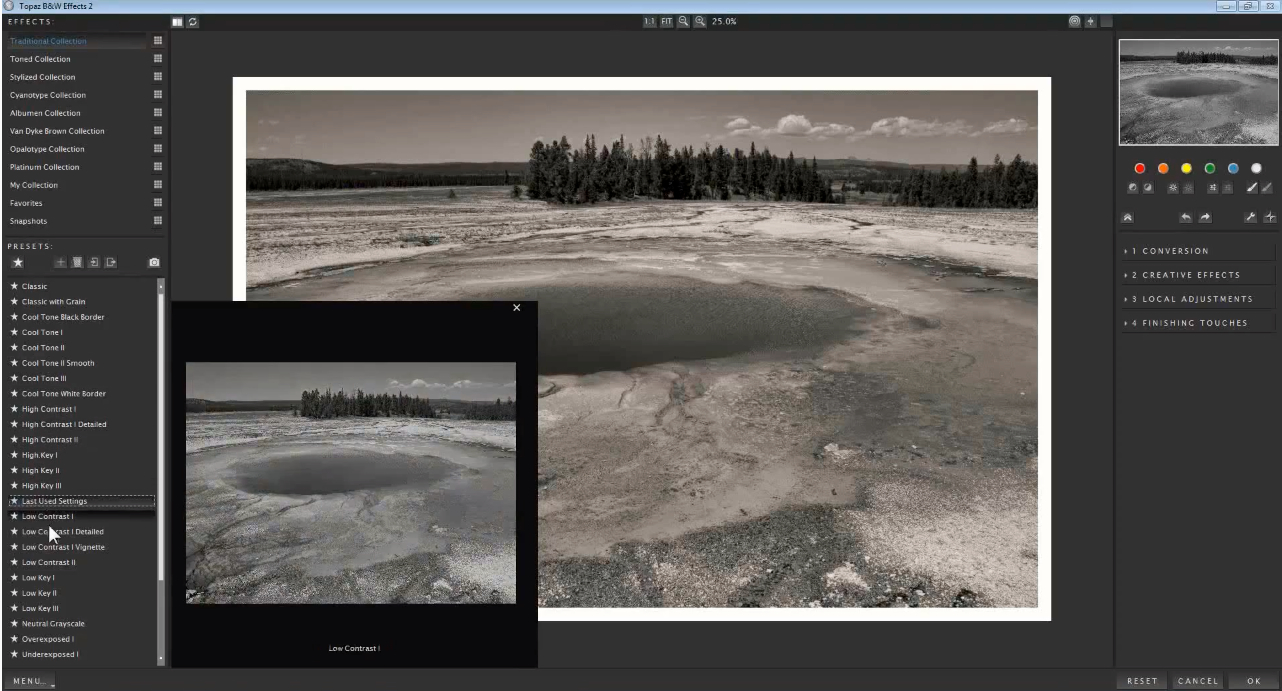Click the FIT zoom button
Image resolution: width=1282 pixels, height=691 pixels.
[667, 21]
